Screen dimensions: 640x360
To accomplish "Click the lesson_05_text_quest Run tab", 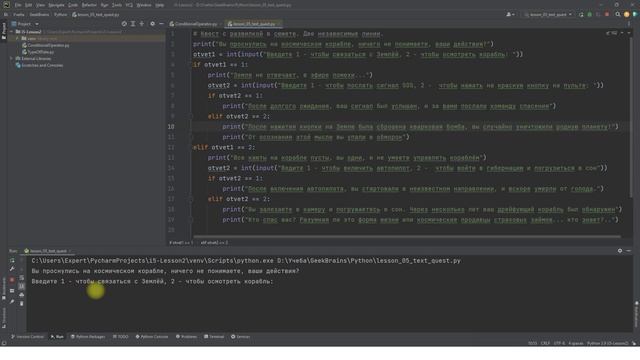I will coord(47,251).
